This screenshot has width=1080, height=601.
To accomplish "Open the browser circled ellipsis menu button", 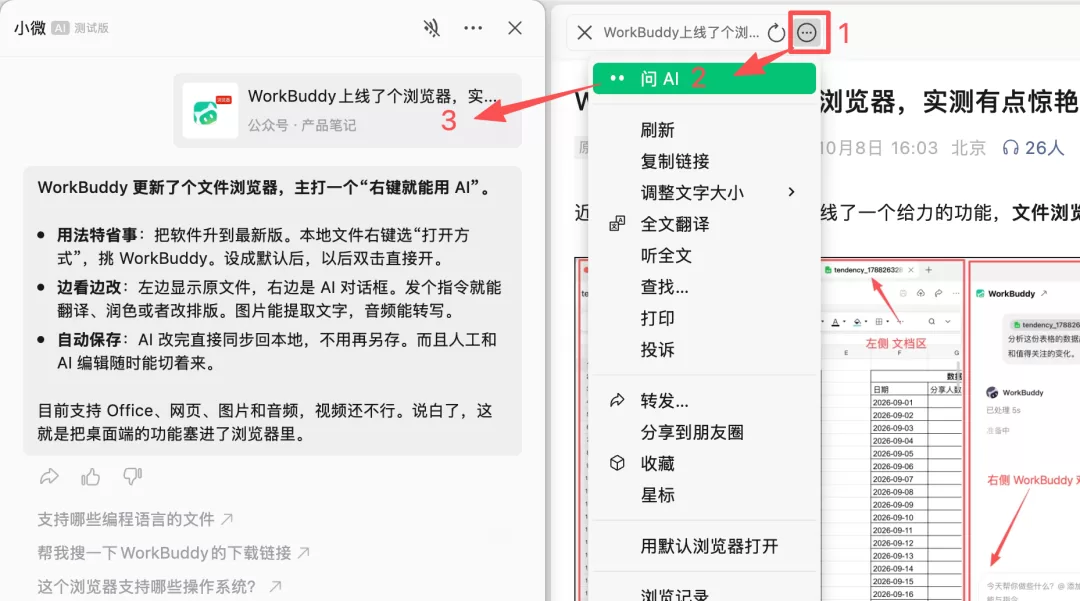I will coord(807,32).
